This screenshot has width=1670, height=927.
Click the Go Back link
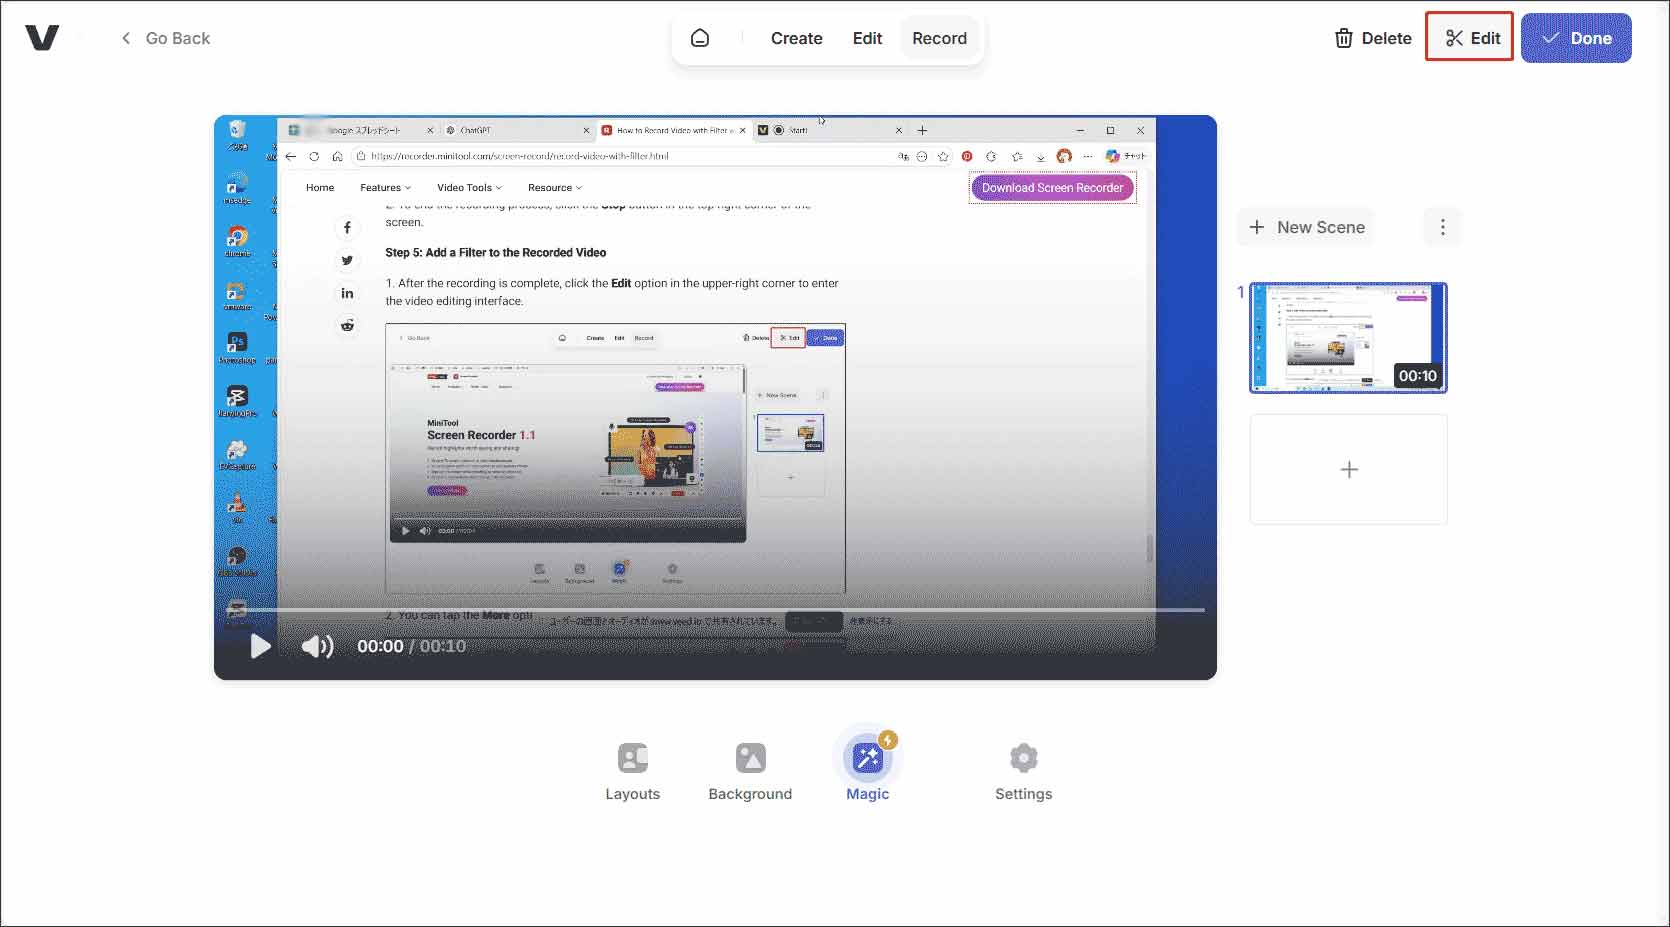point(165,38)
